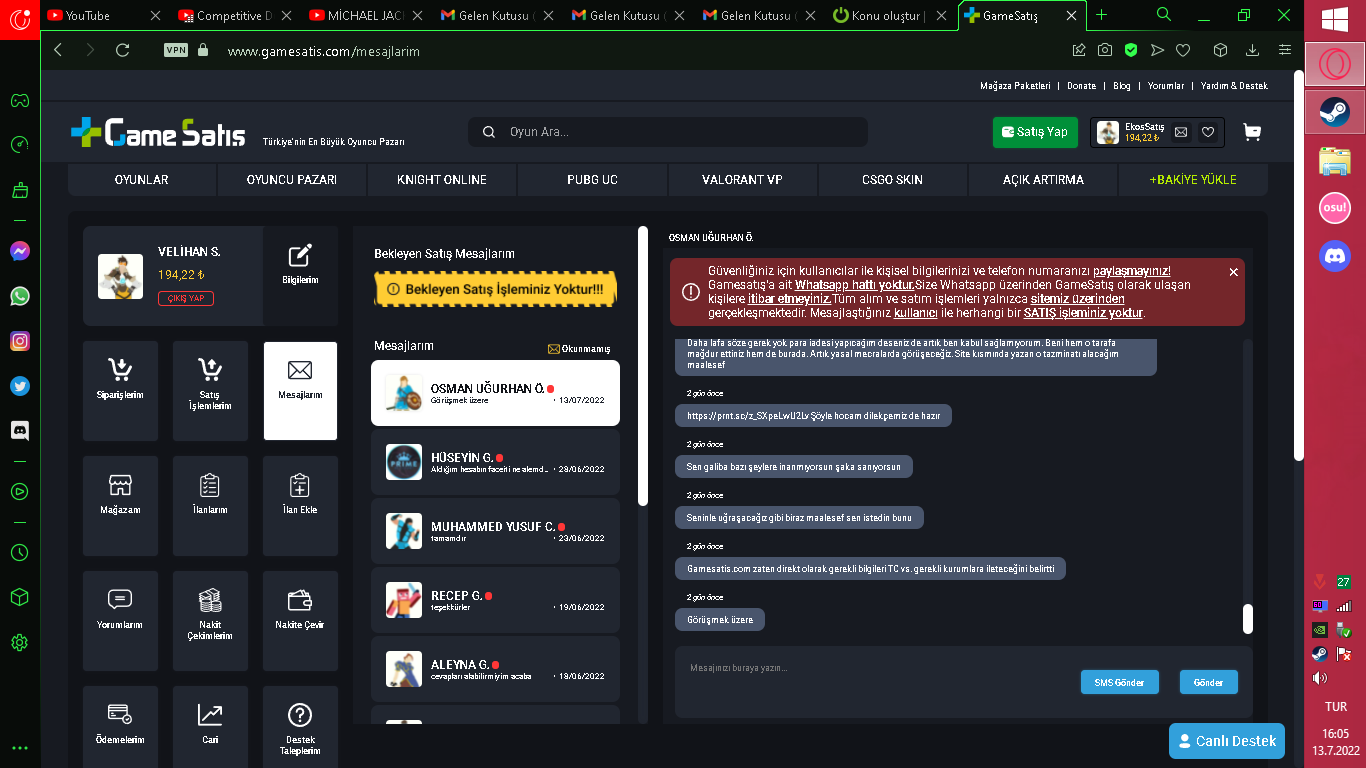This screenshot has width=1366, height=768.
Task: Open the Yorumlarım comments tile
Action: pos(120,621)
